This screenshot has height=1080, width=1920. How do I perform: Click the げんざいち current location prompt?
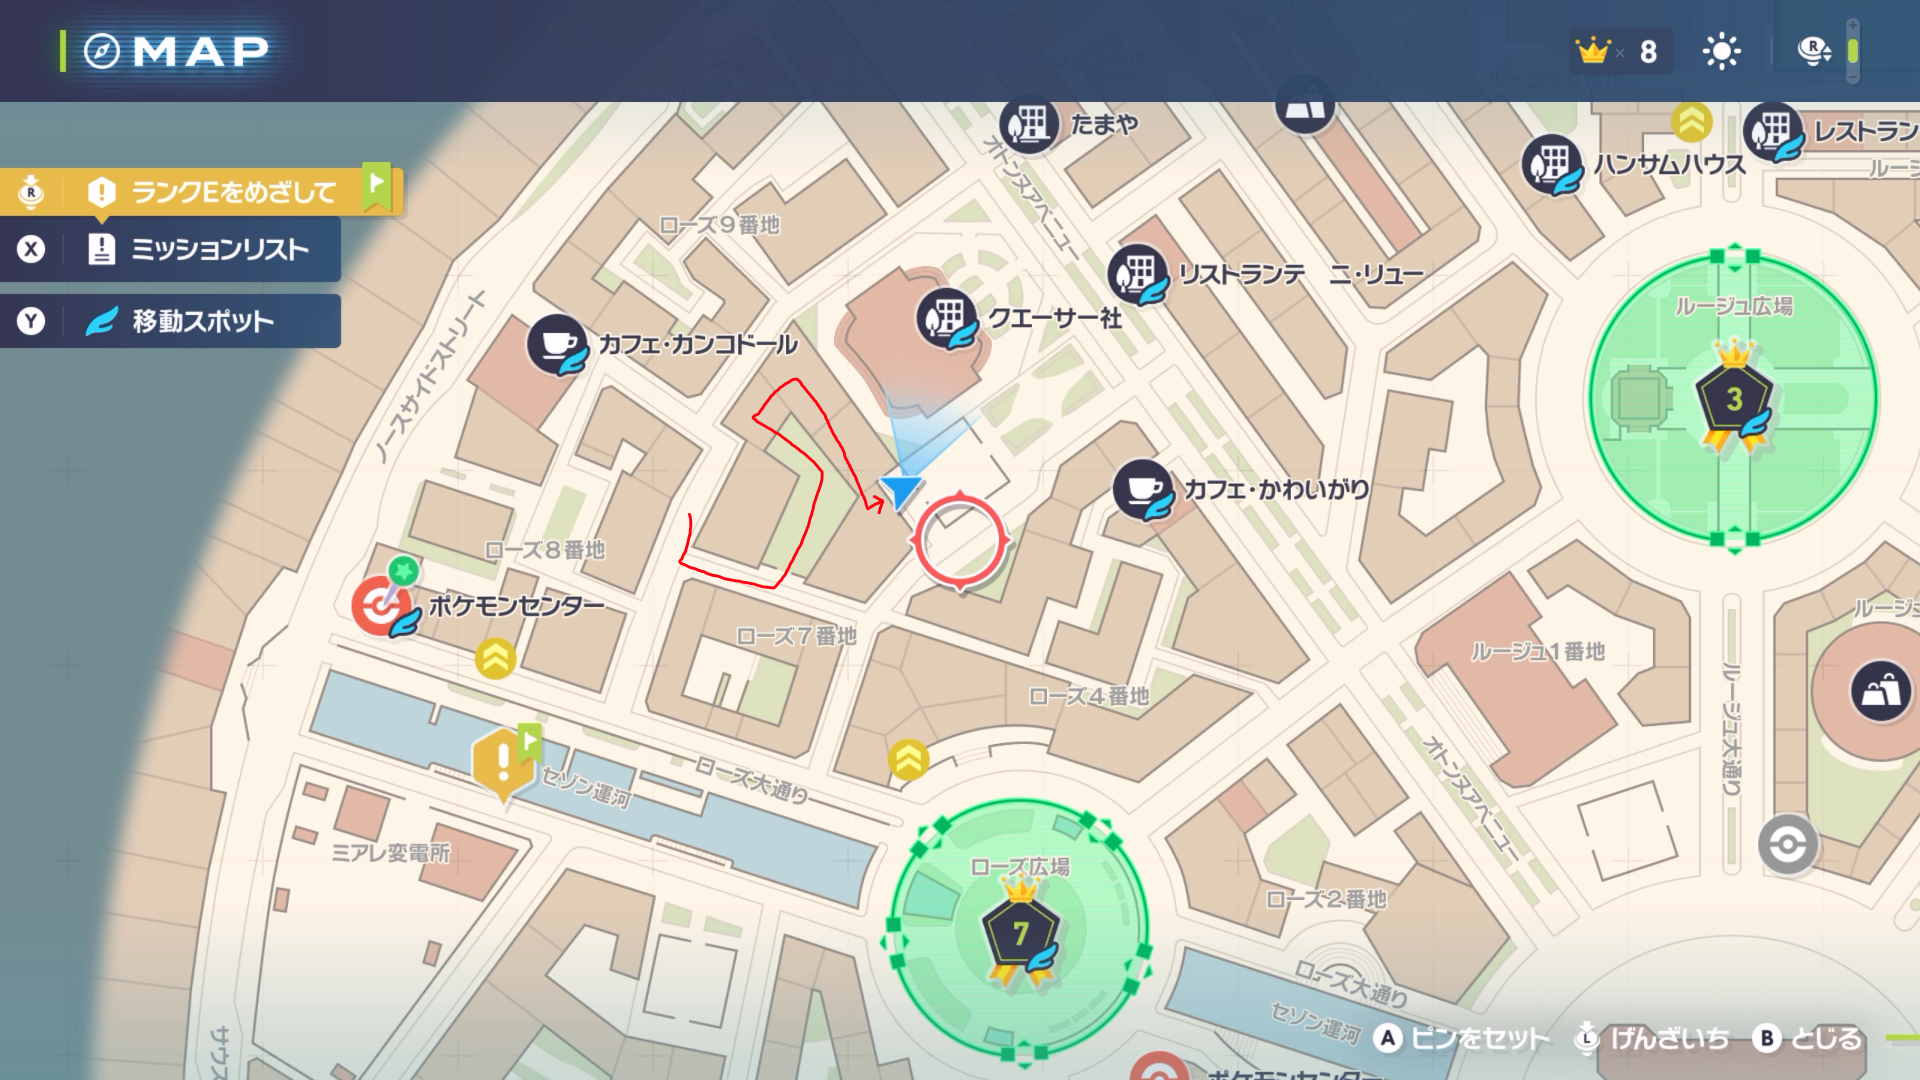[1652, 1039]
